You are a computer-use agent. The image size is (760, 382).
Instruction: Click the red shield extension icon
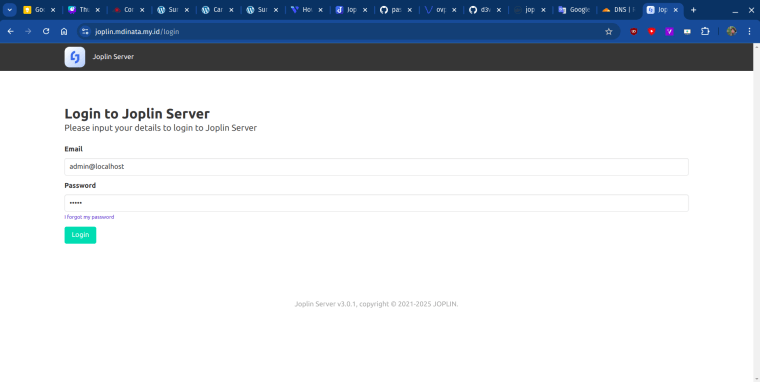[651, 32]
